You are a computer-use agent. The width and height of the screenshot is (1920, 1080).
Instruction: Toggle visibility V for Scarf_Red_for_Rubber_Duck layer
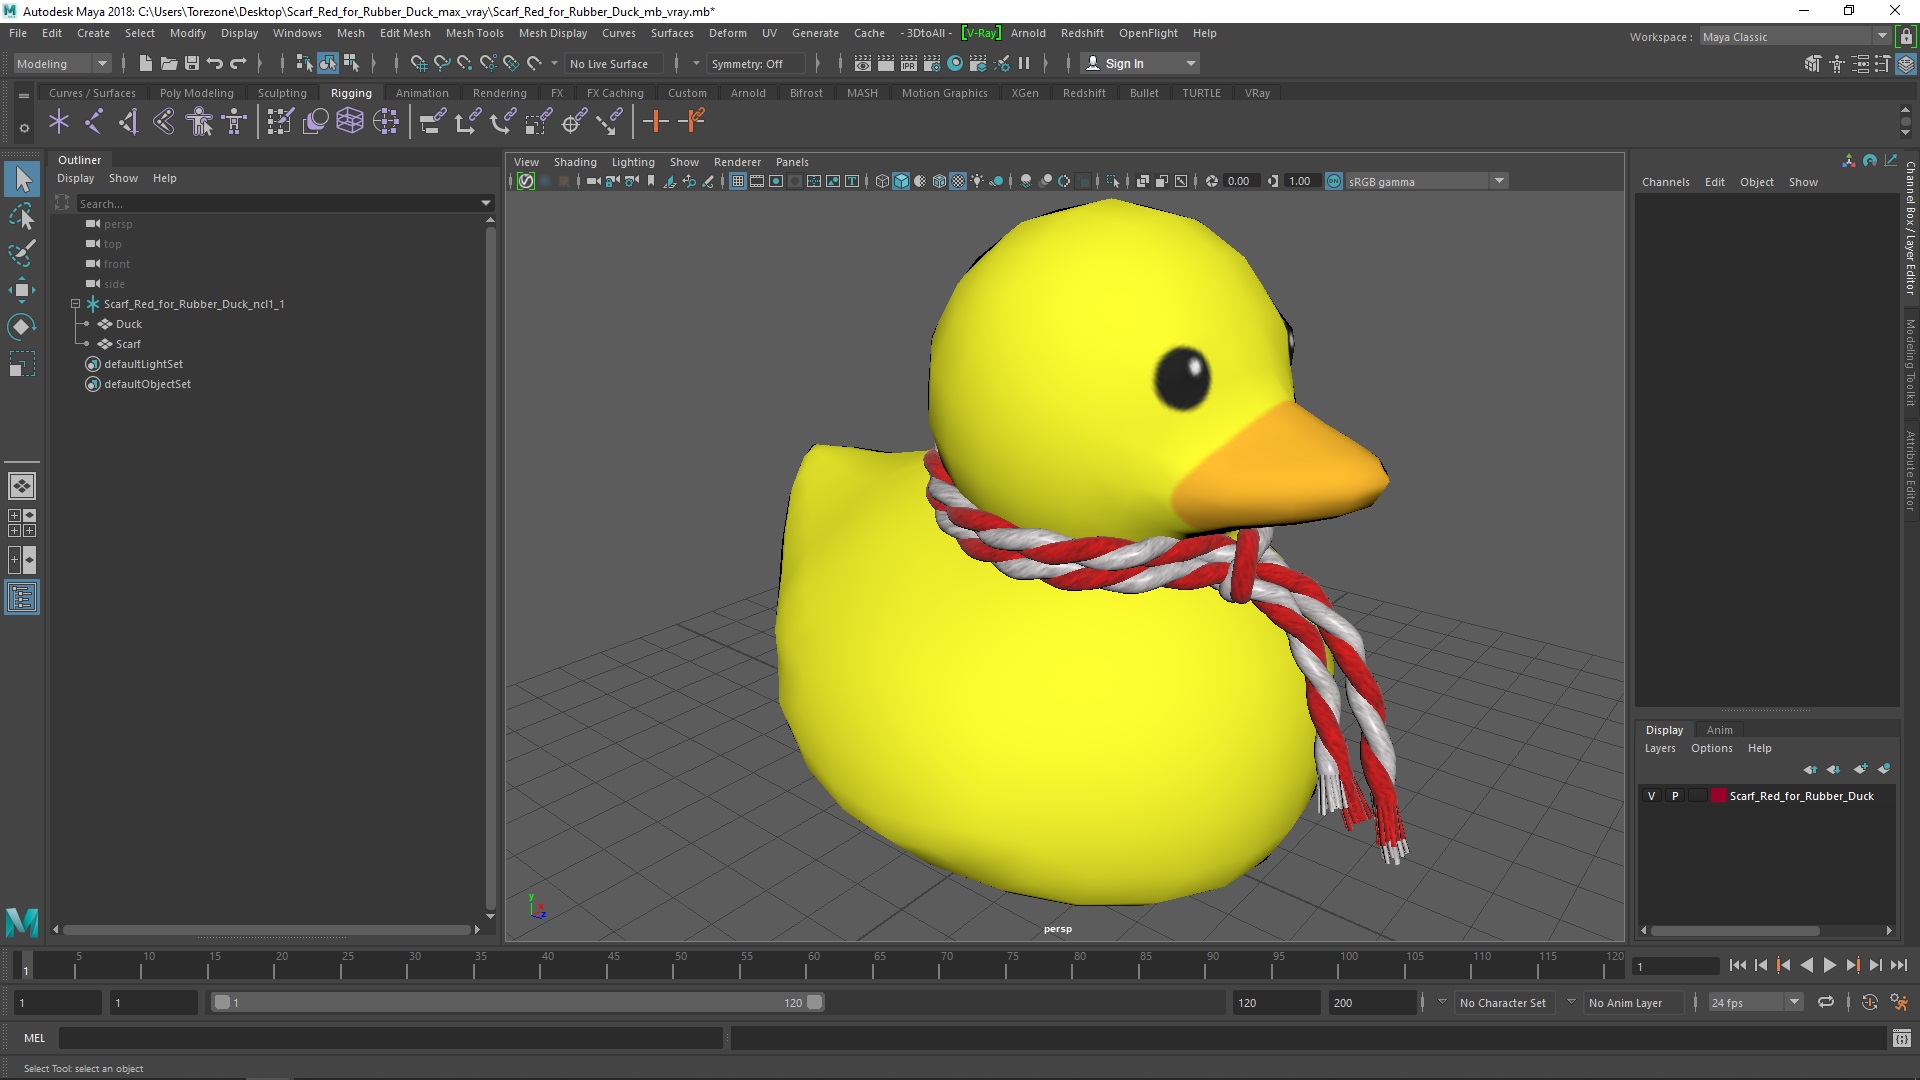point(1651,795)
